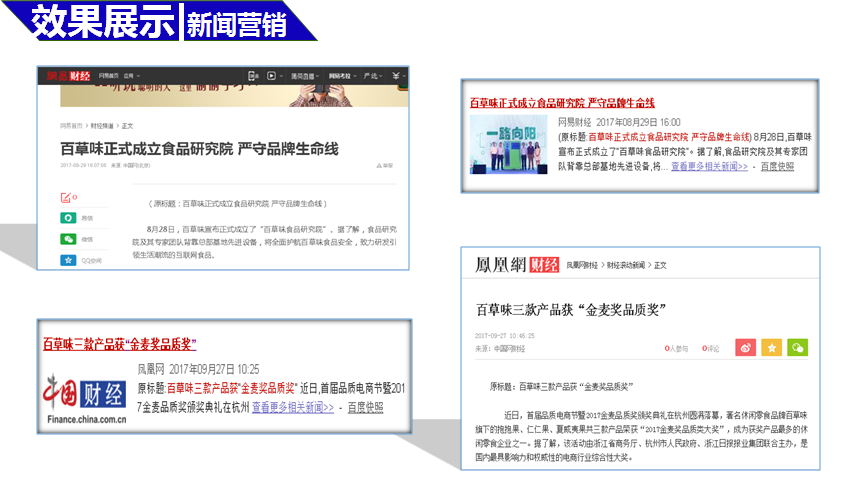This screenshot has height=480, width=852.
Task: Click the 0人参与 counter
Action: click(x=676, y=348)
